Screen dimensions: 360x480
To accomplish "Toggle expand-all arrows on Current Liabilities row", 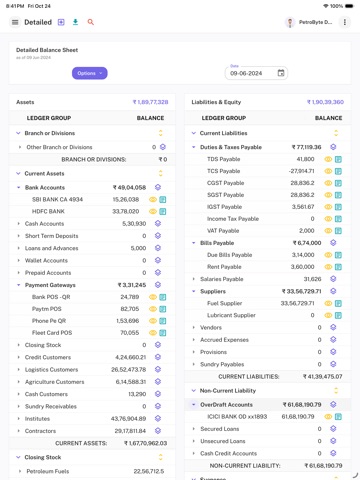I will click(x=336, y=133).
